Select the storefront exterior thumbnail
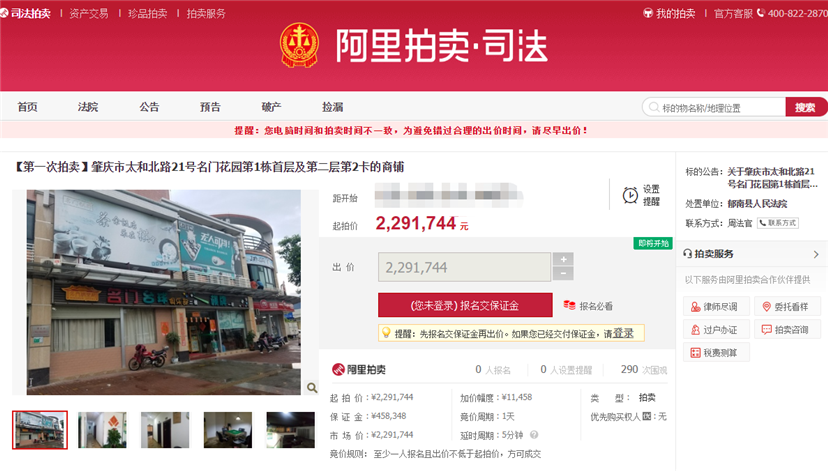This screenshot has height=471, width=828. coord(40,430)
